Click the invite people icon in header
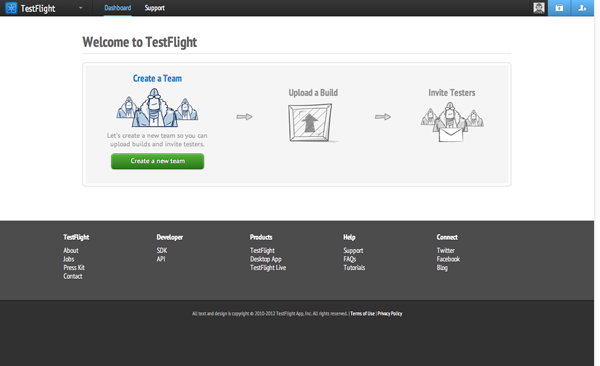 pyautogui.click(x=582, y=8)
